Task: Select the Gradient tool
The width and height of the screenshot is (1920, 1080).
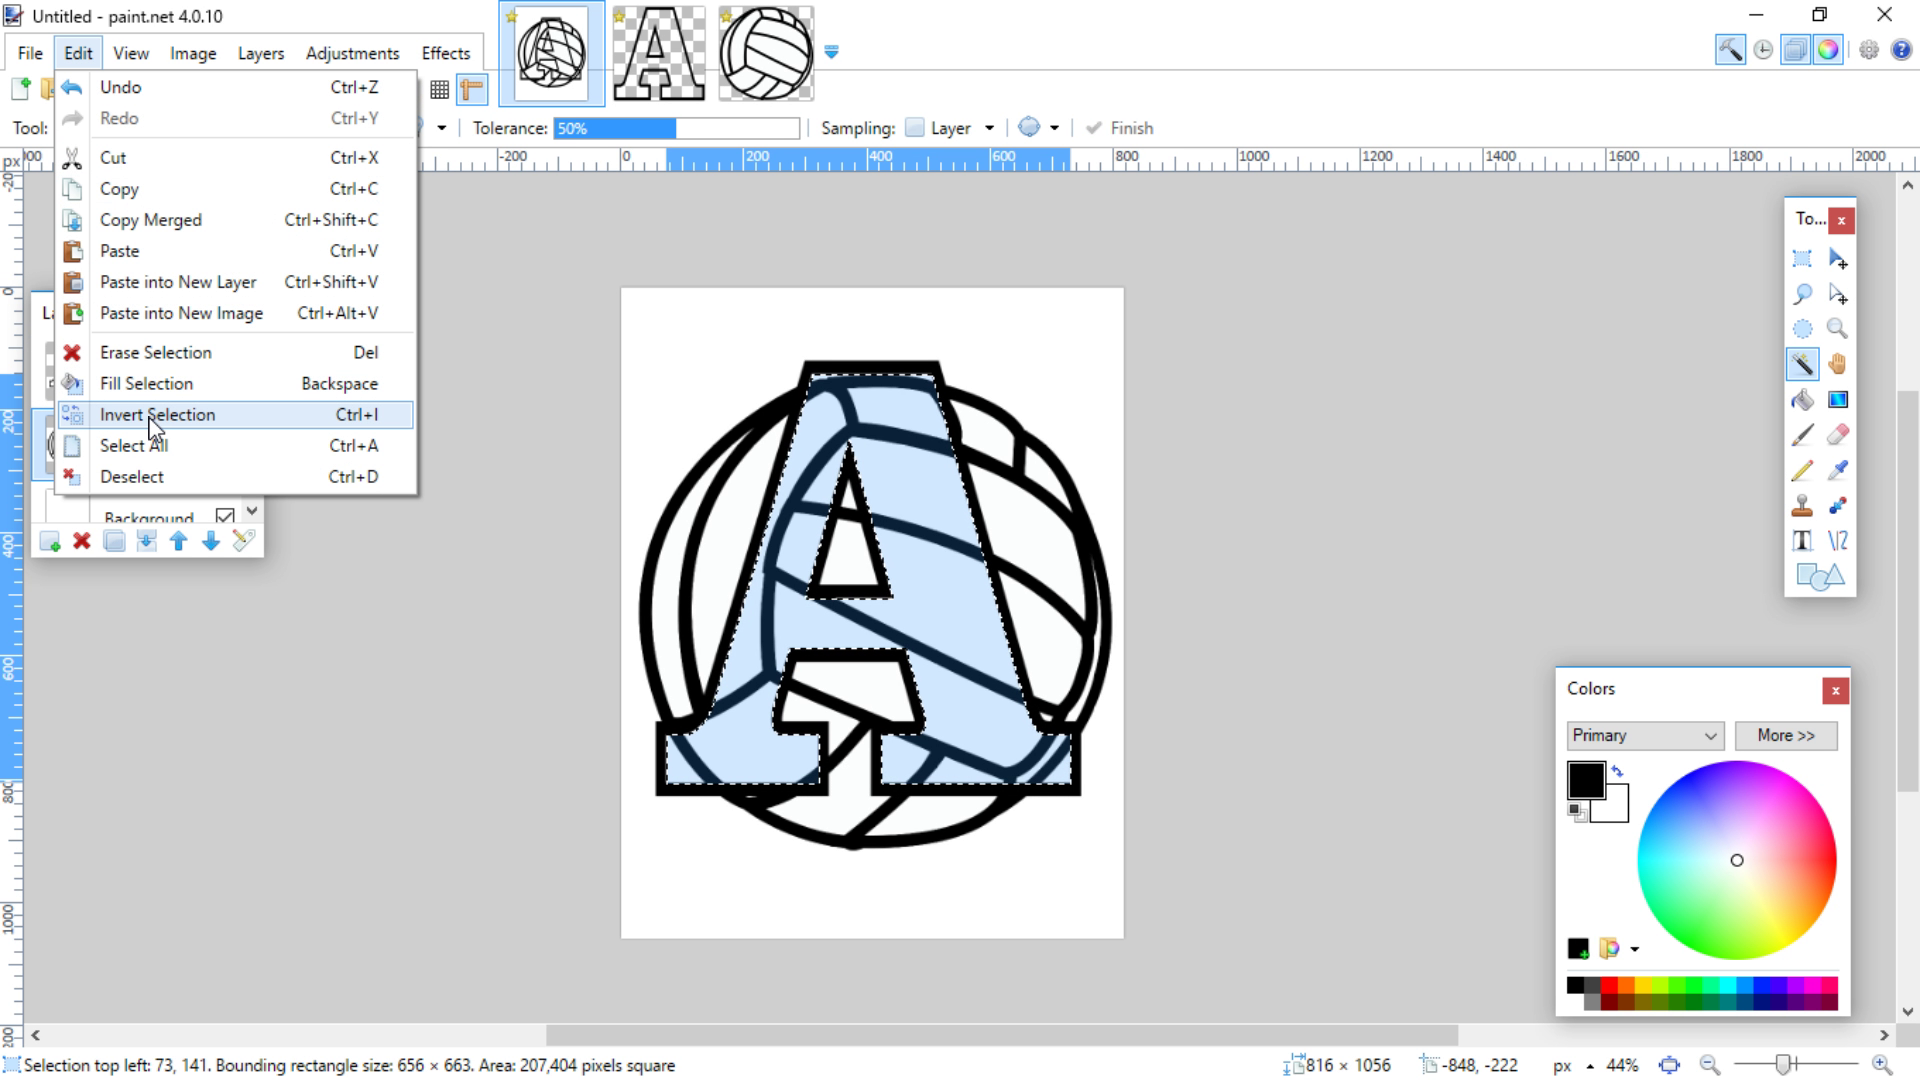Action: coord(1838,400)
